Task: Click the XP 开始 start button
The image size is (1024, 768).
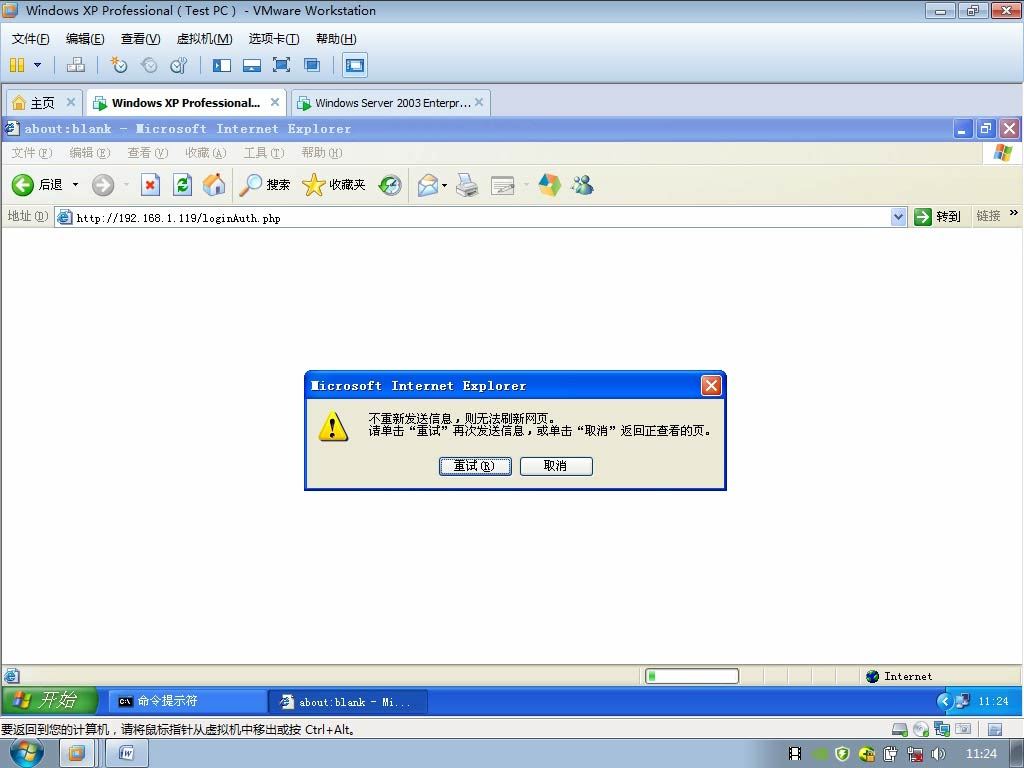Action: (x=50, y=700)
